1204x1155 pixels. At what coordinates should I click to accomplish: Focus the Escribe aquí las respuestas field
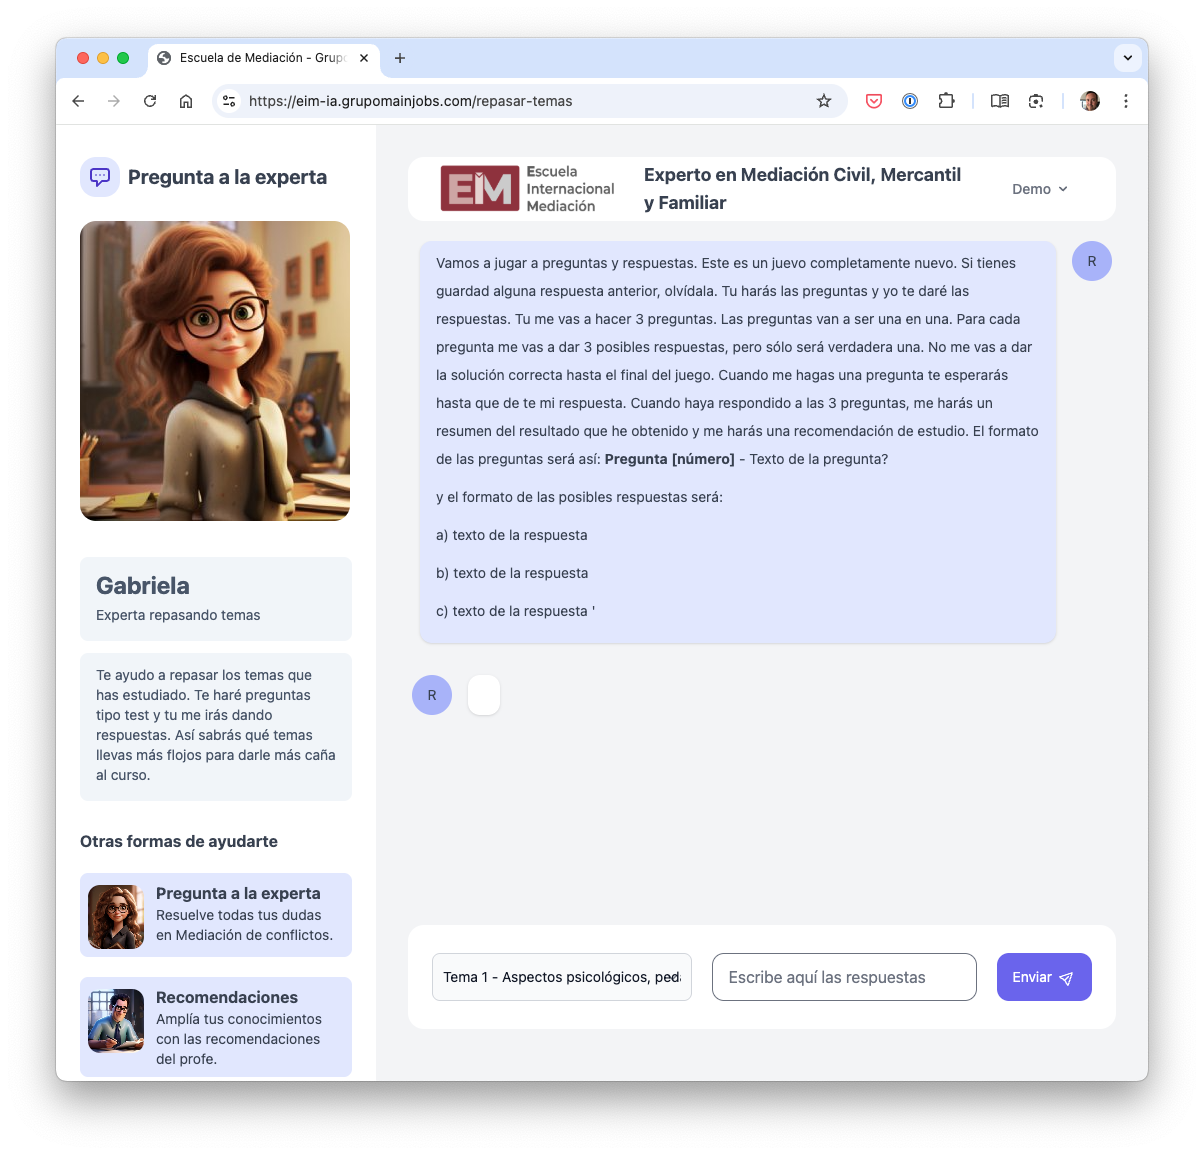844,977
